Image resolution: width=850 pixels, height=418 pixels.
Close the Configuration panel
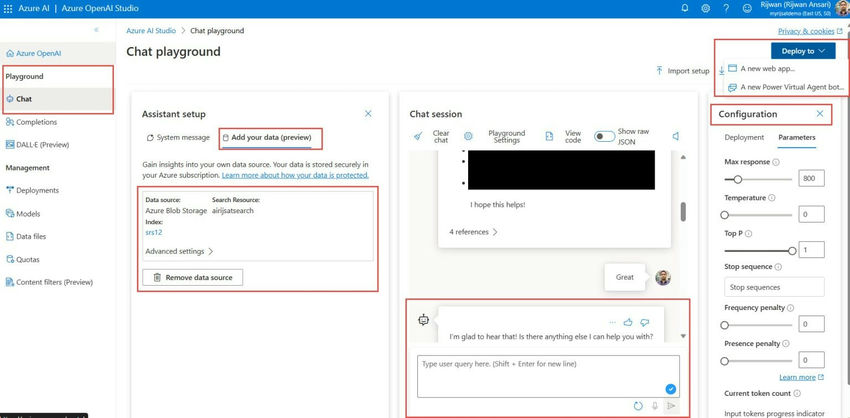point(820,113)
